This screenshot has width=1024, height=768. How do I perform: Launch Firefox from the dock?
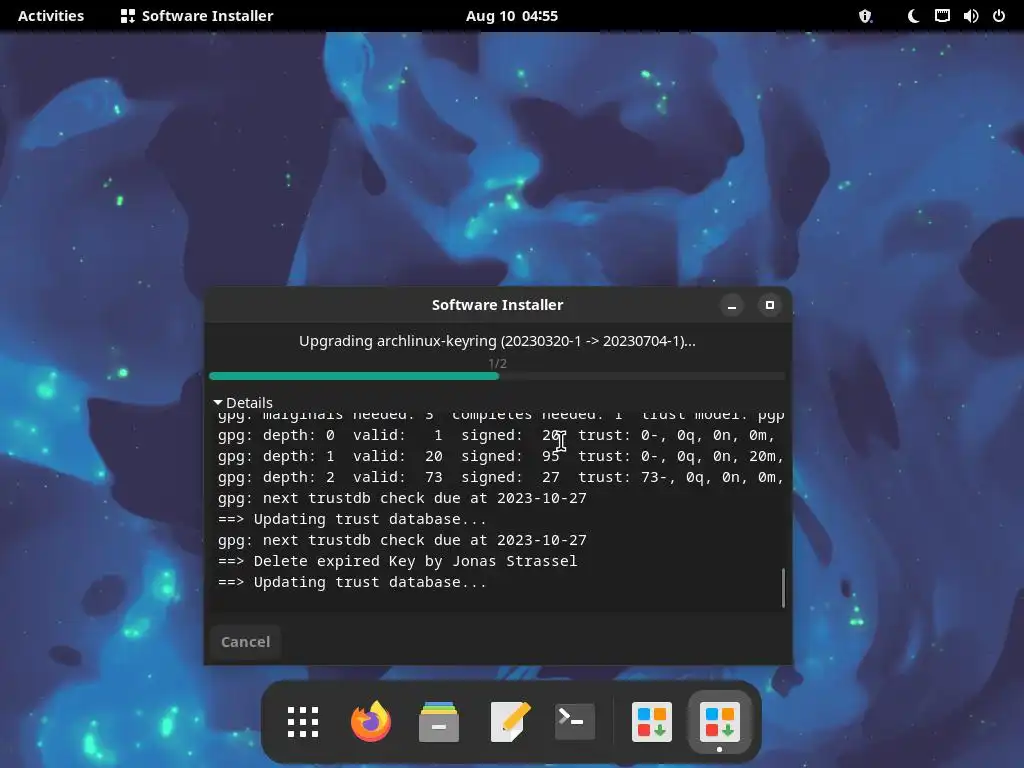tap(371, 722)
